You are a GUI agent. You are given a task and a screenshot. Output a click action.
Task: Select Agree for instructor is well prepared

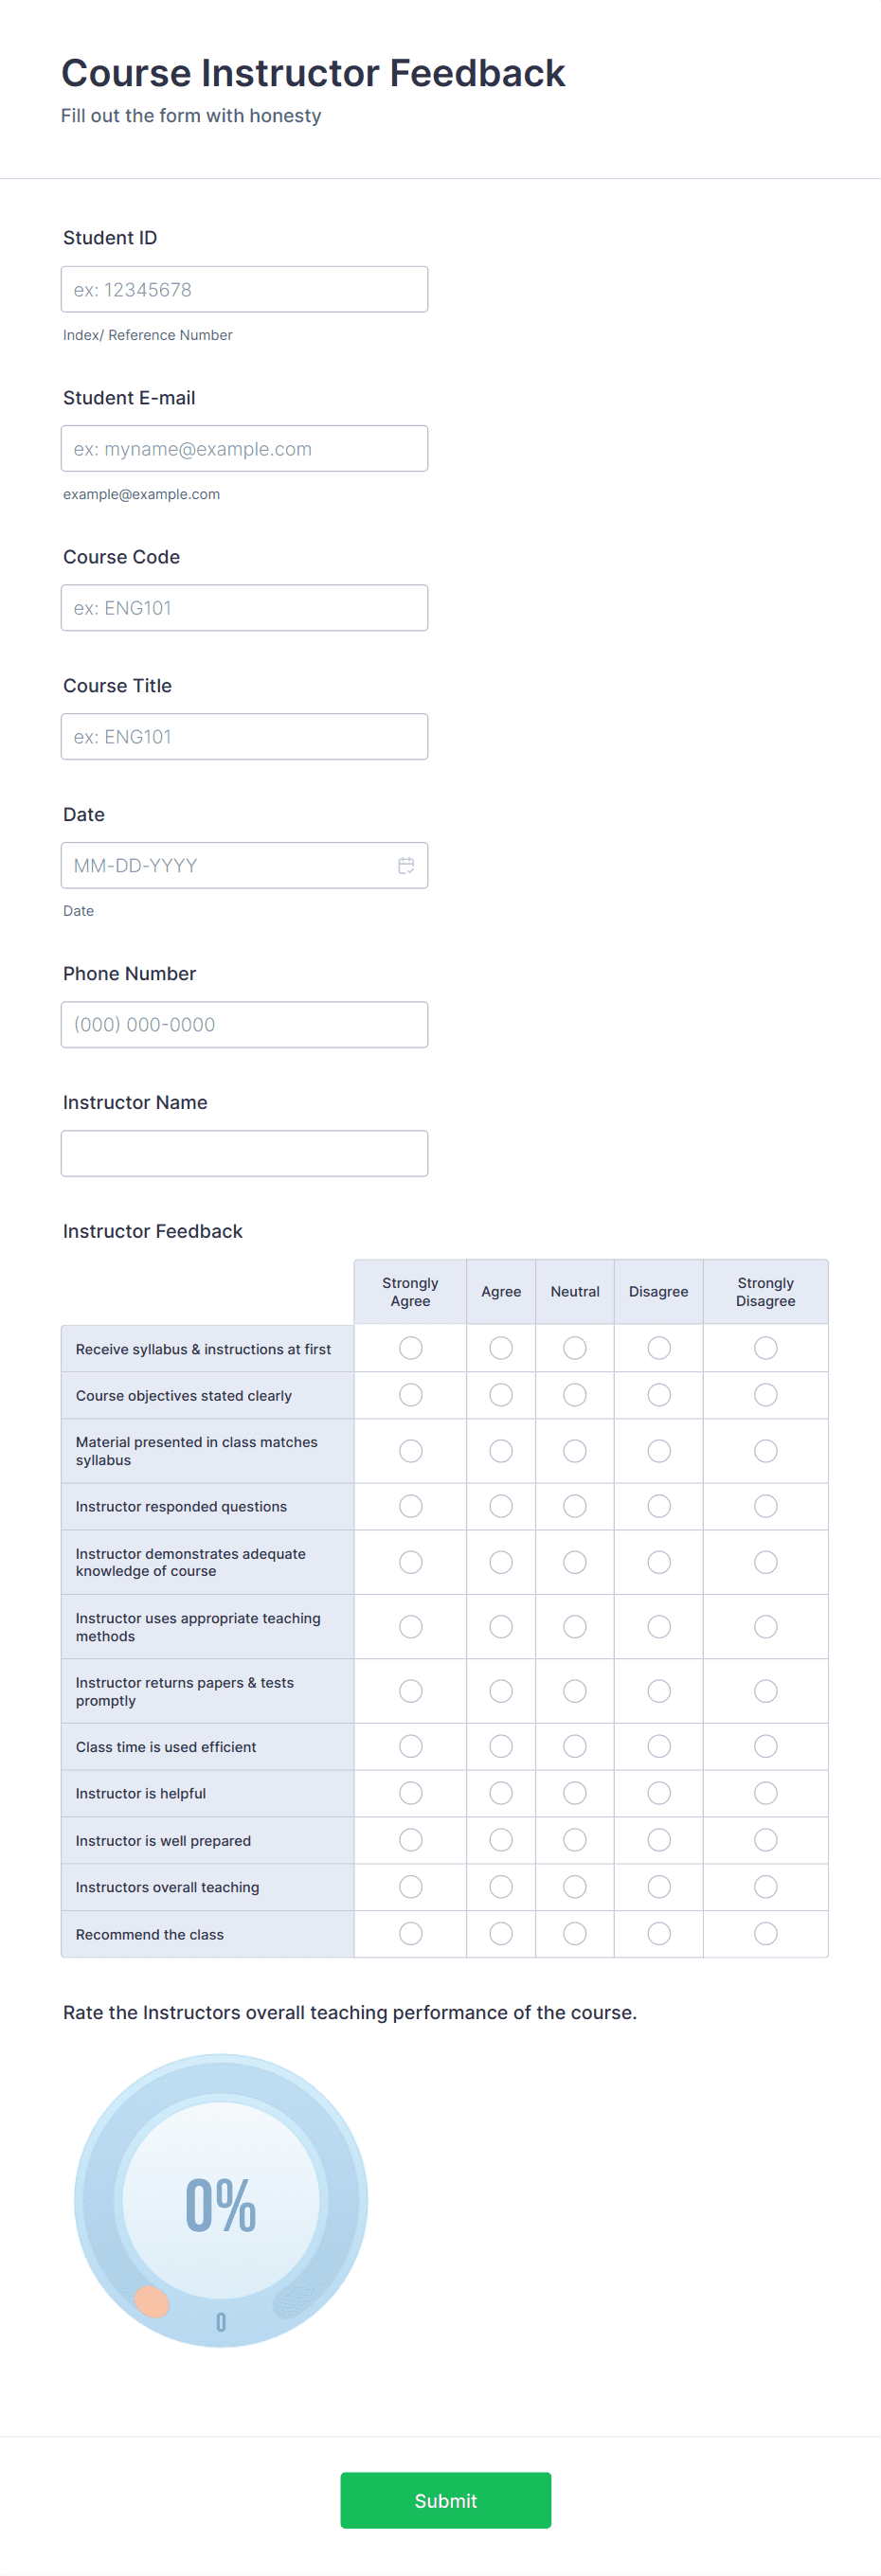click(501, 1840)
